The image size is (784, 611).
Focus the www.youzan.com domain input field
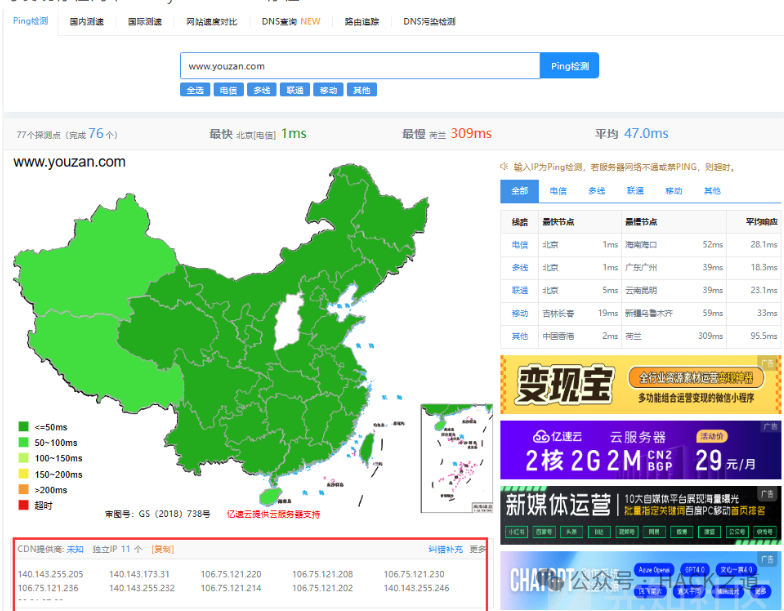coord(360,66)
